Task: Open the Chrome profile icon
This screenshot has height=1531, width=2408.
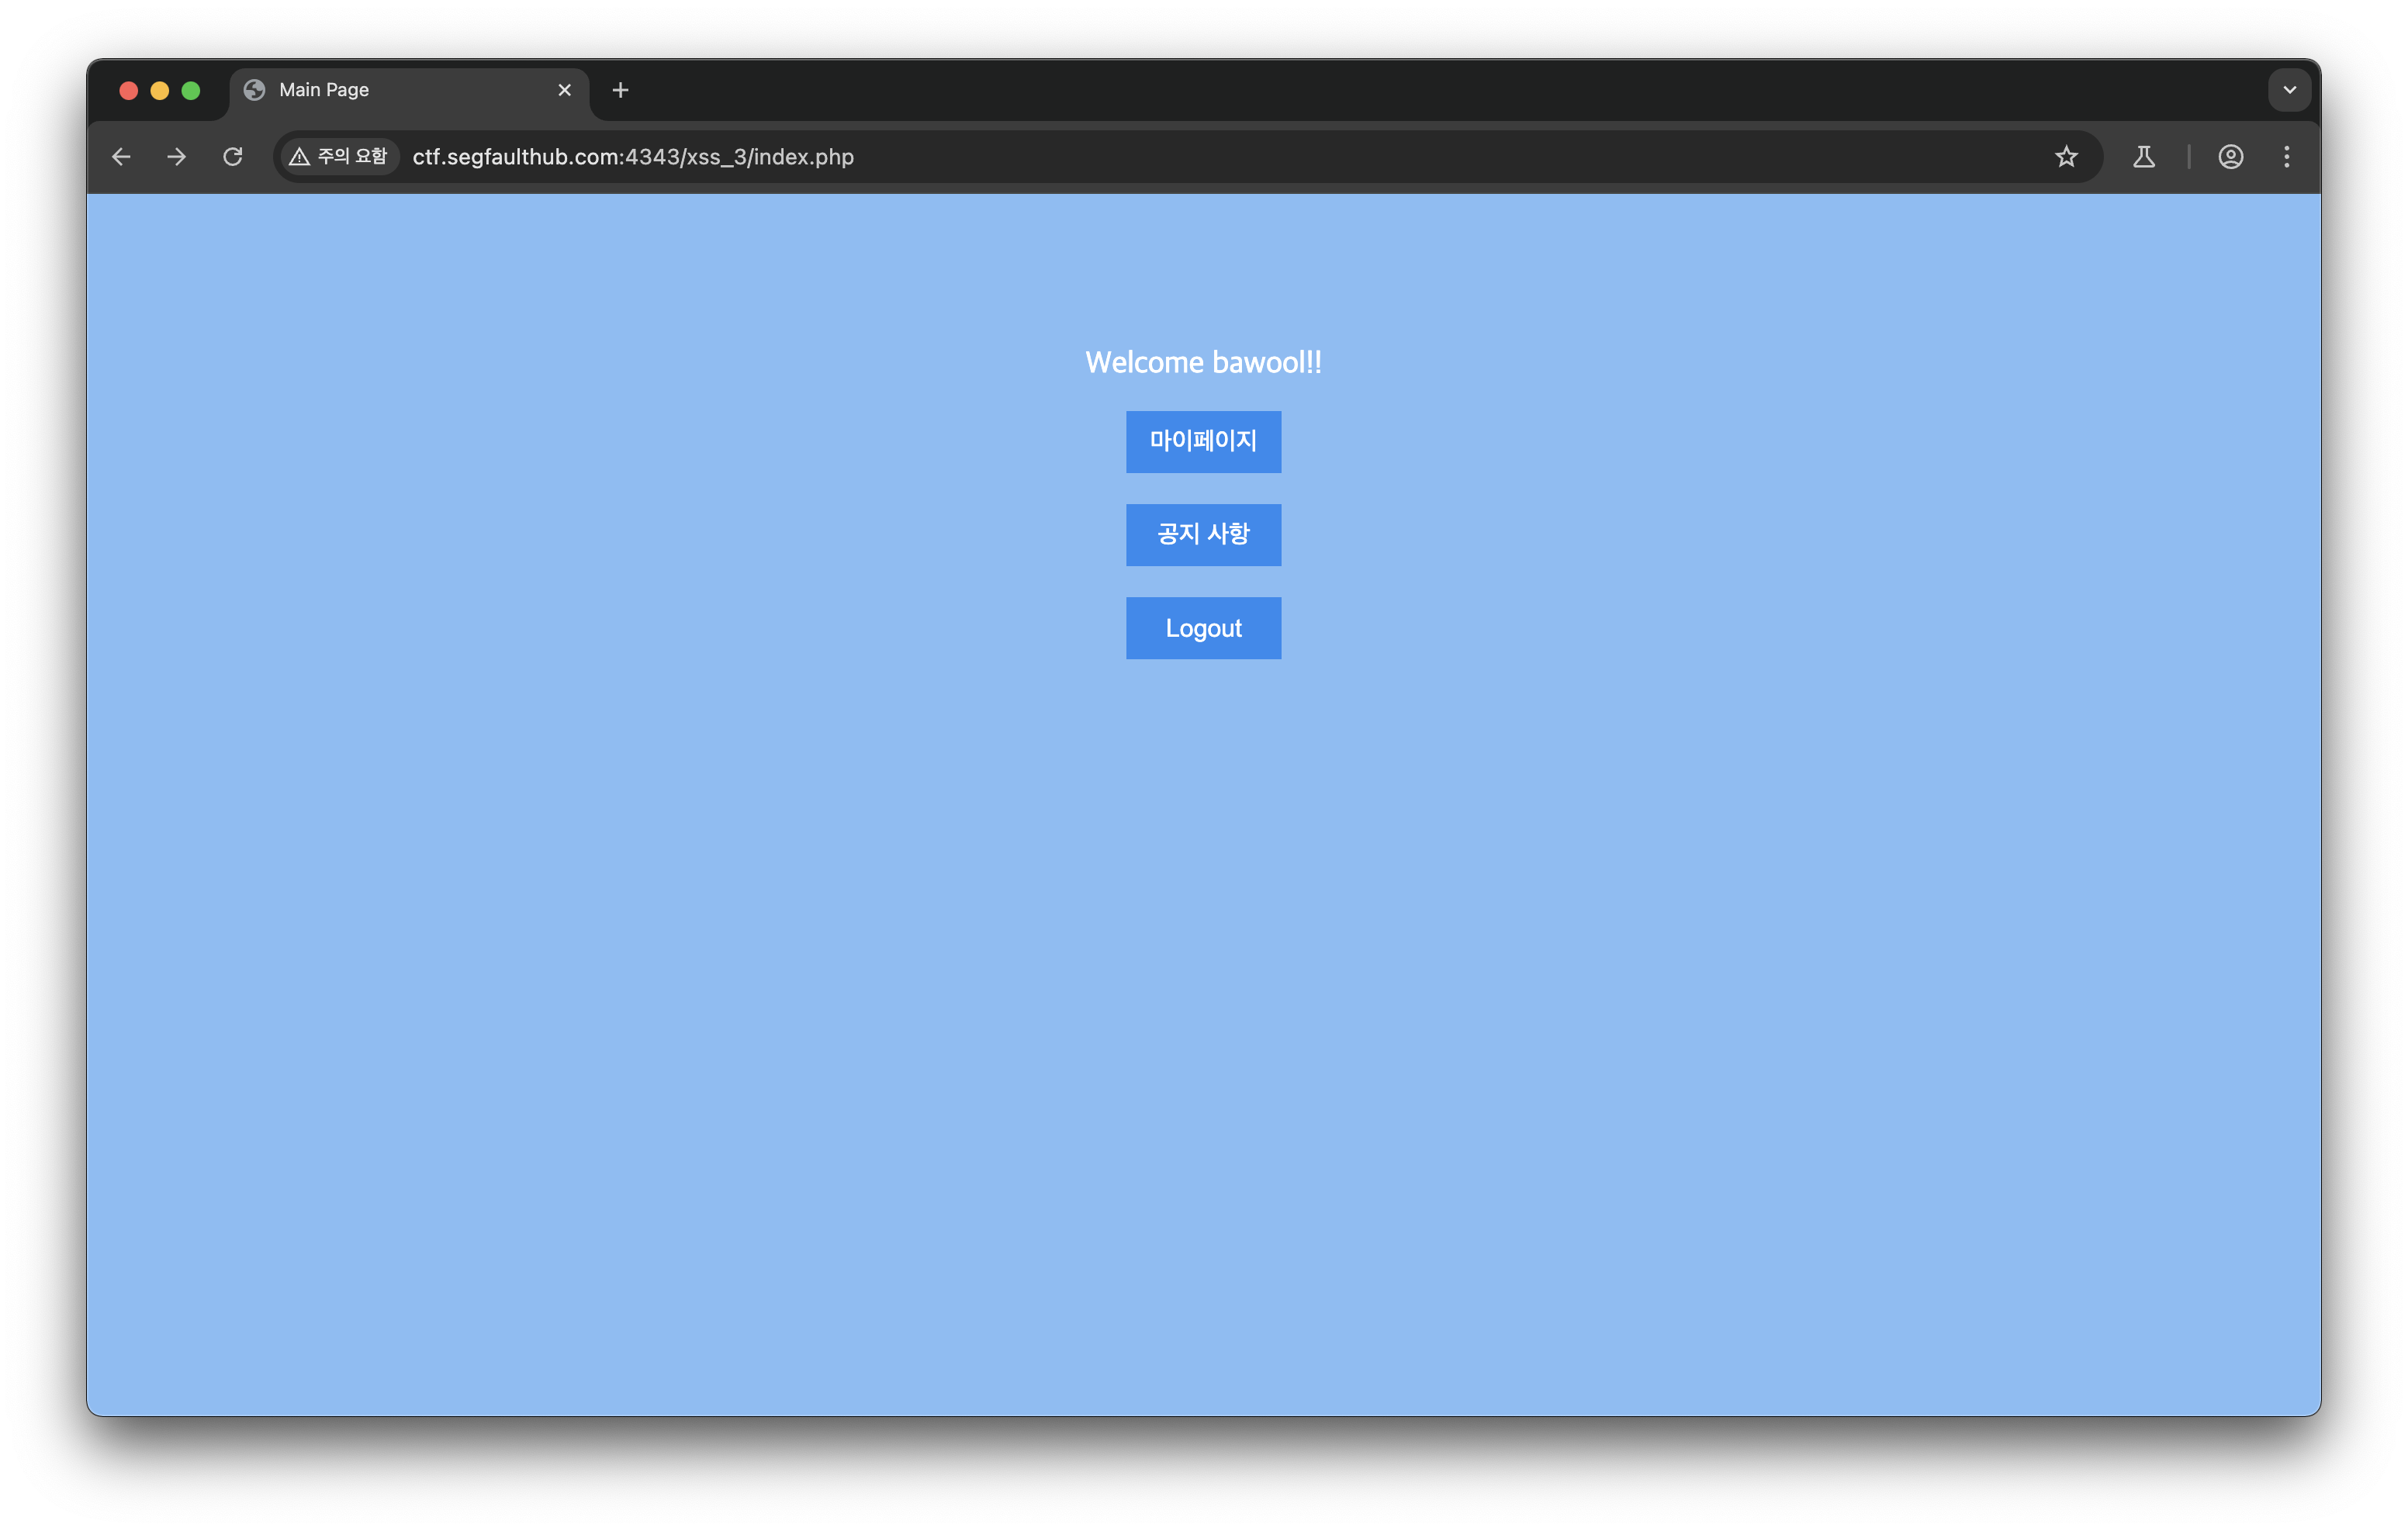Action: click(x=2230, y=157)
